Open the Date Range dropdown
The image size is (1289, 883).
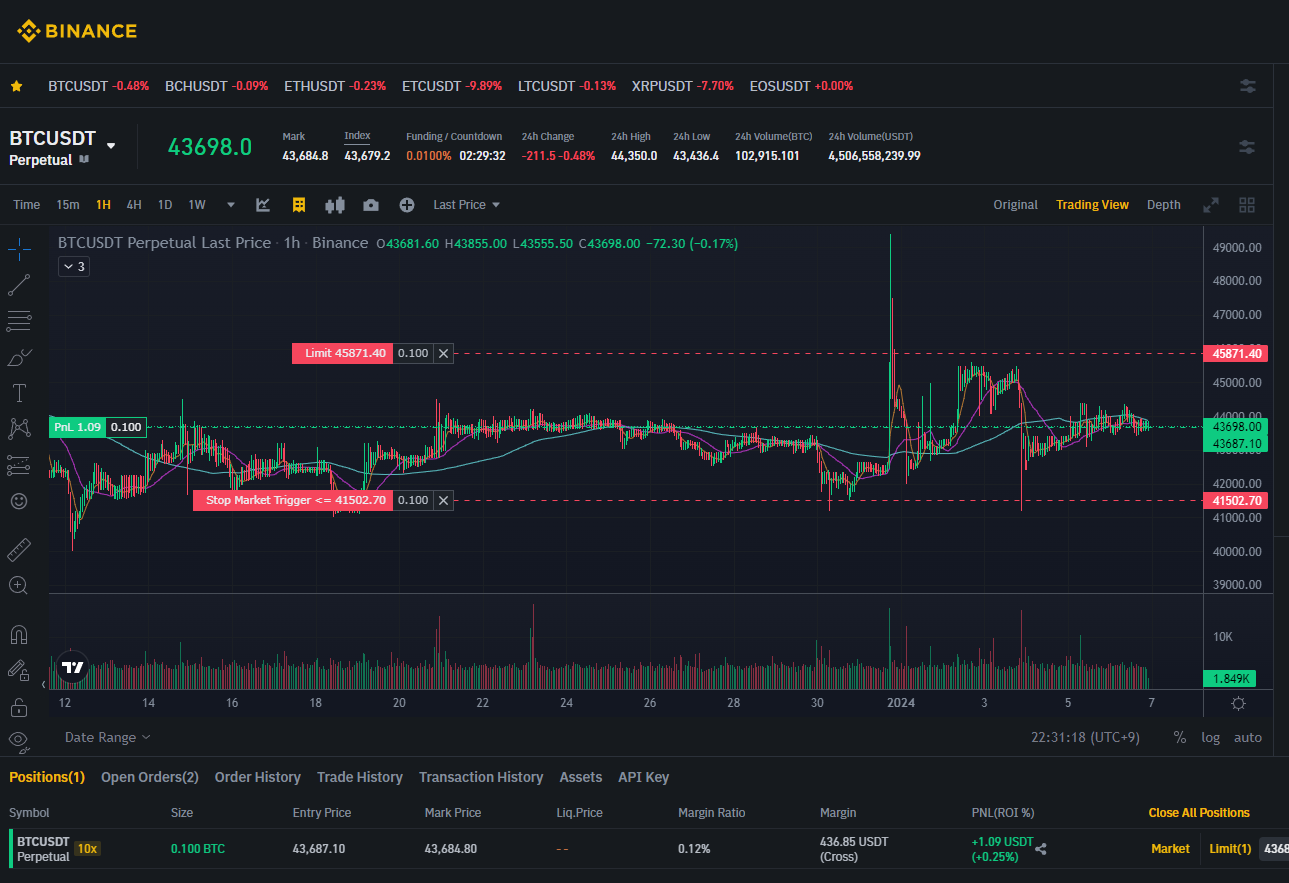pyautogui.click(x=108, y=737)
